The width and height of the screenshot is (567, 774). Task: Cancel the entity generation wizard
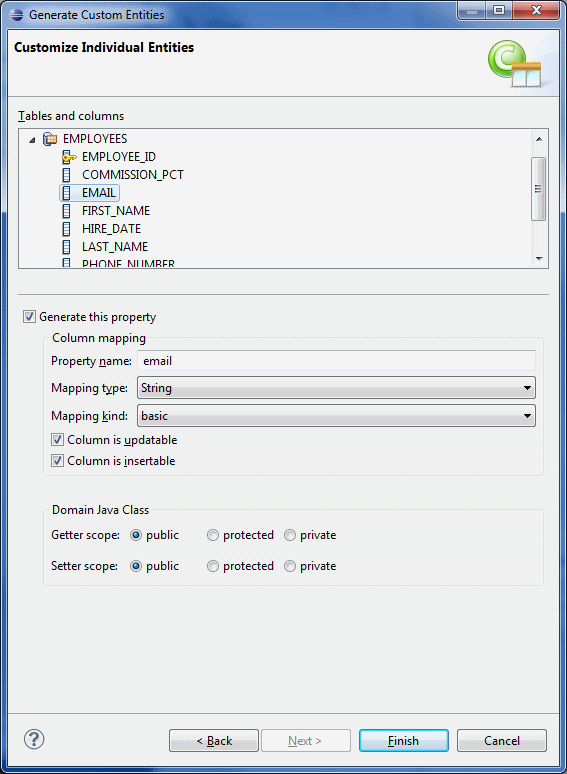[x=501, y=740]
